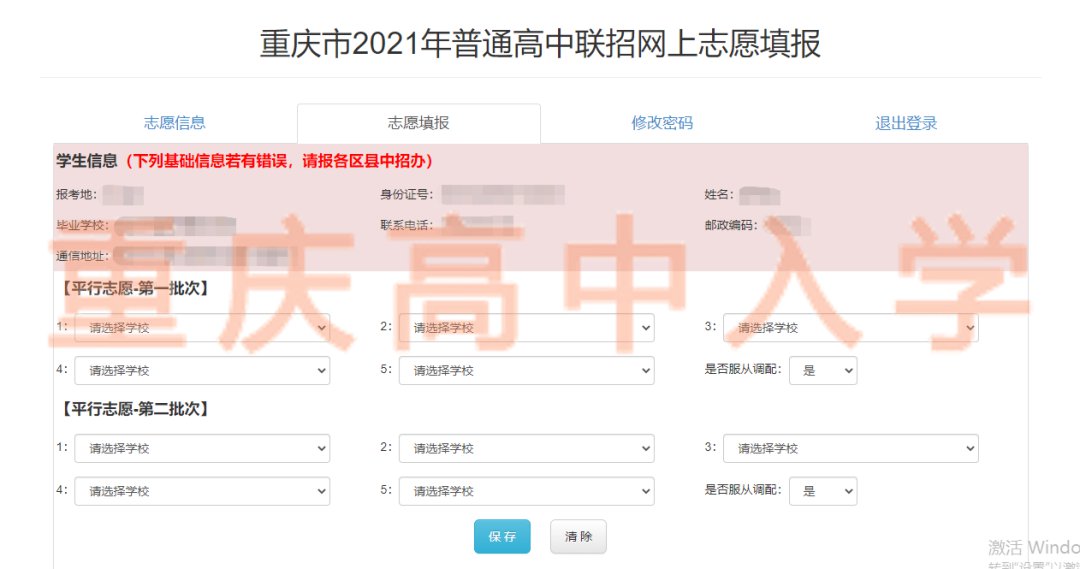This screenshot has width=1080, height=569.
Task: Open second batch school choice 4 dropdown
Action: pyautogui.click(x=202, y=491)
